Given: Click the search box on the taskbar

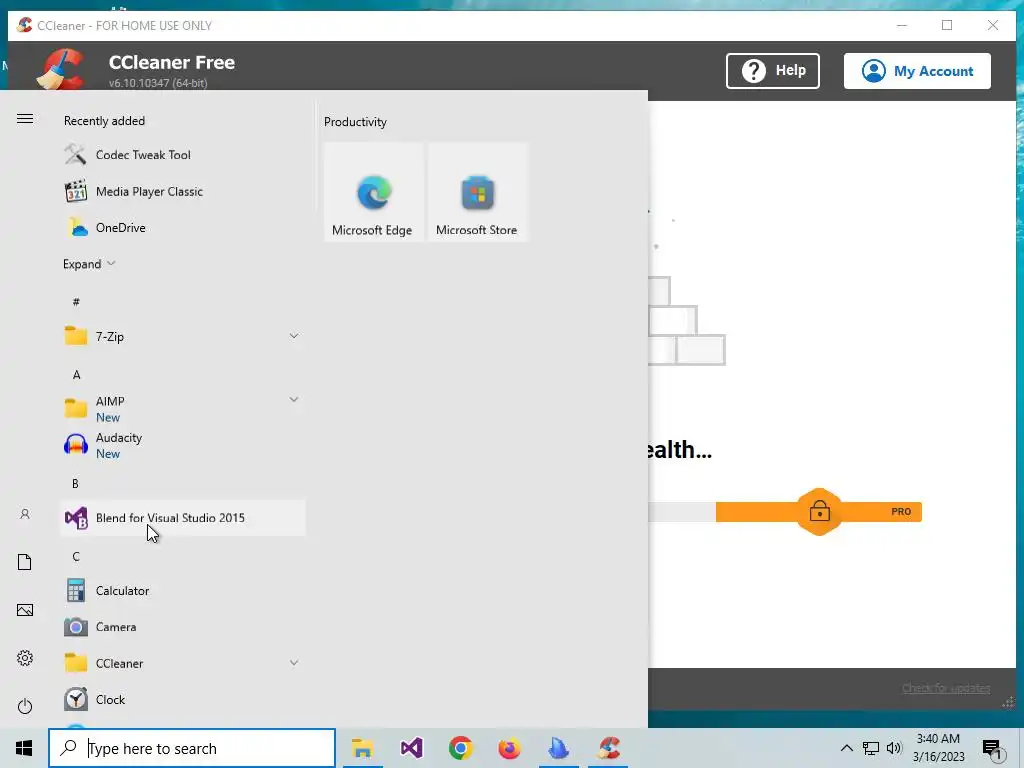Looking at the screenshot, I should [x=192, y=748].
